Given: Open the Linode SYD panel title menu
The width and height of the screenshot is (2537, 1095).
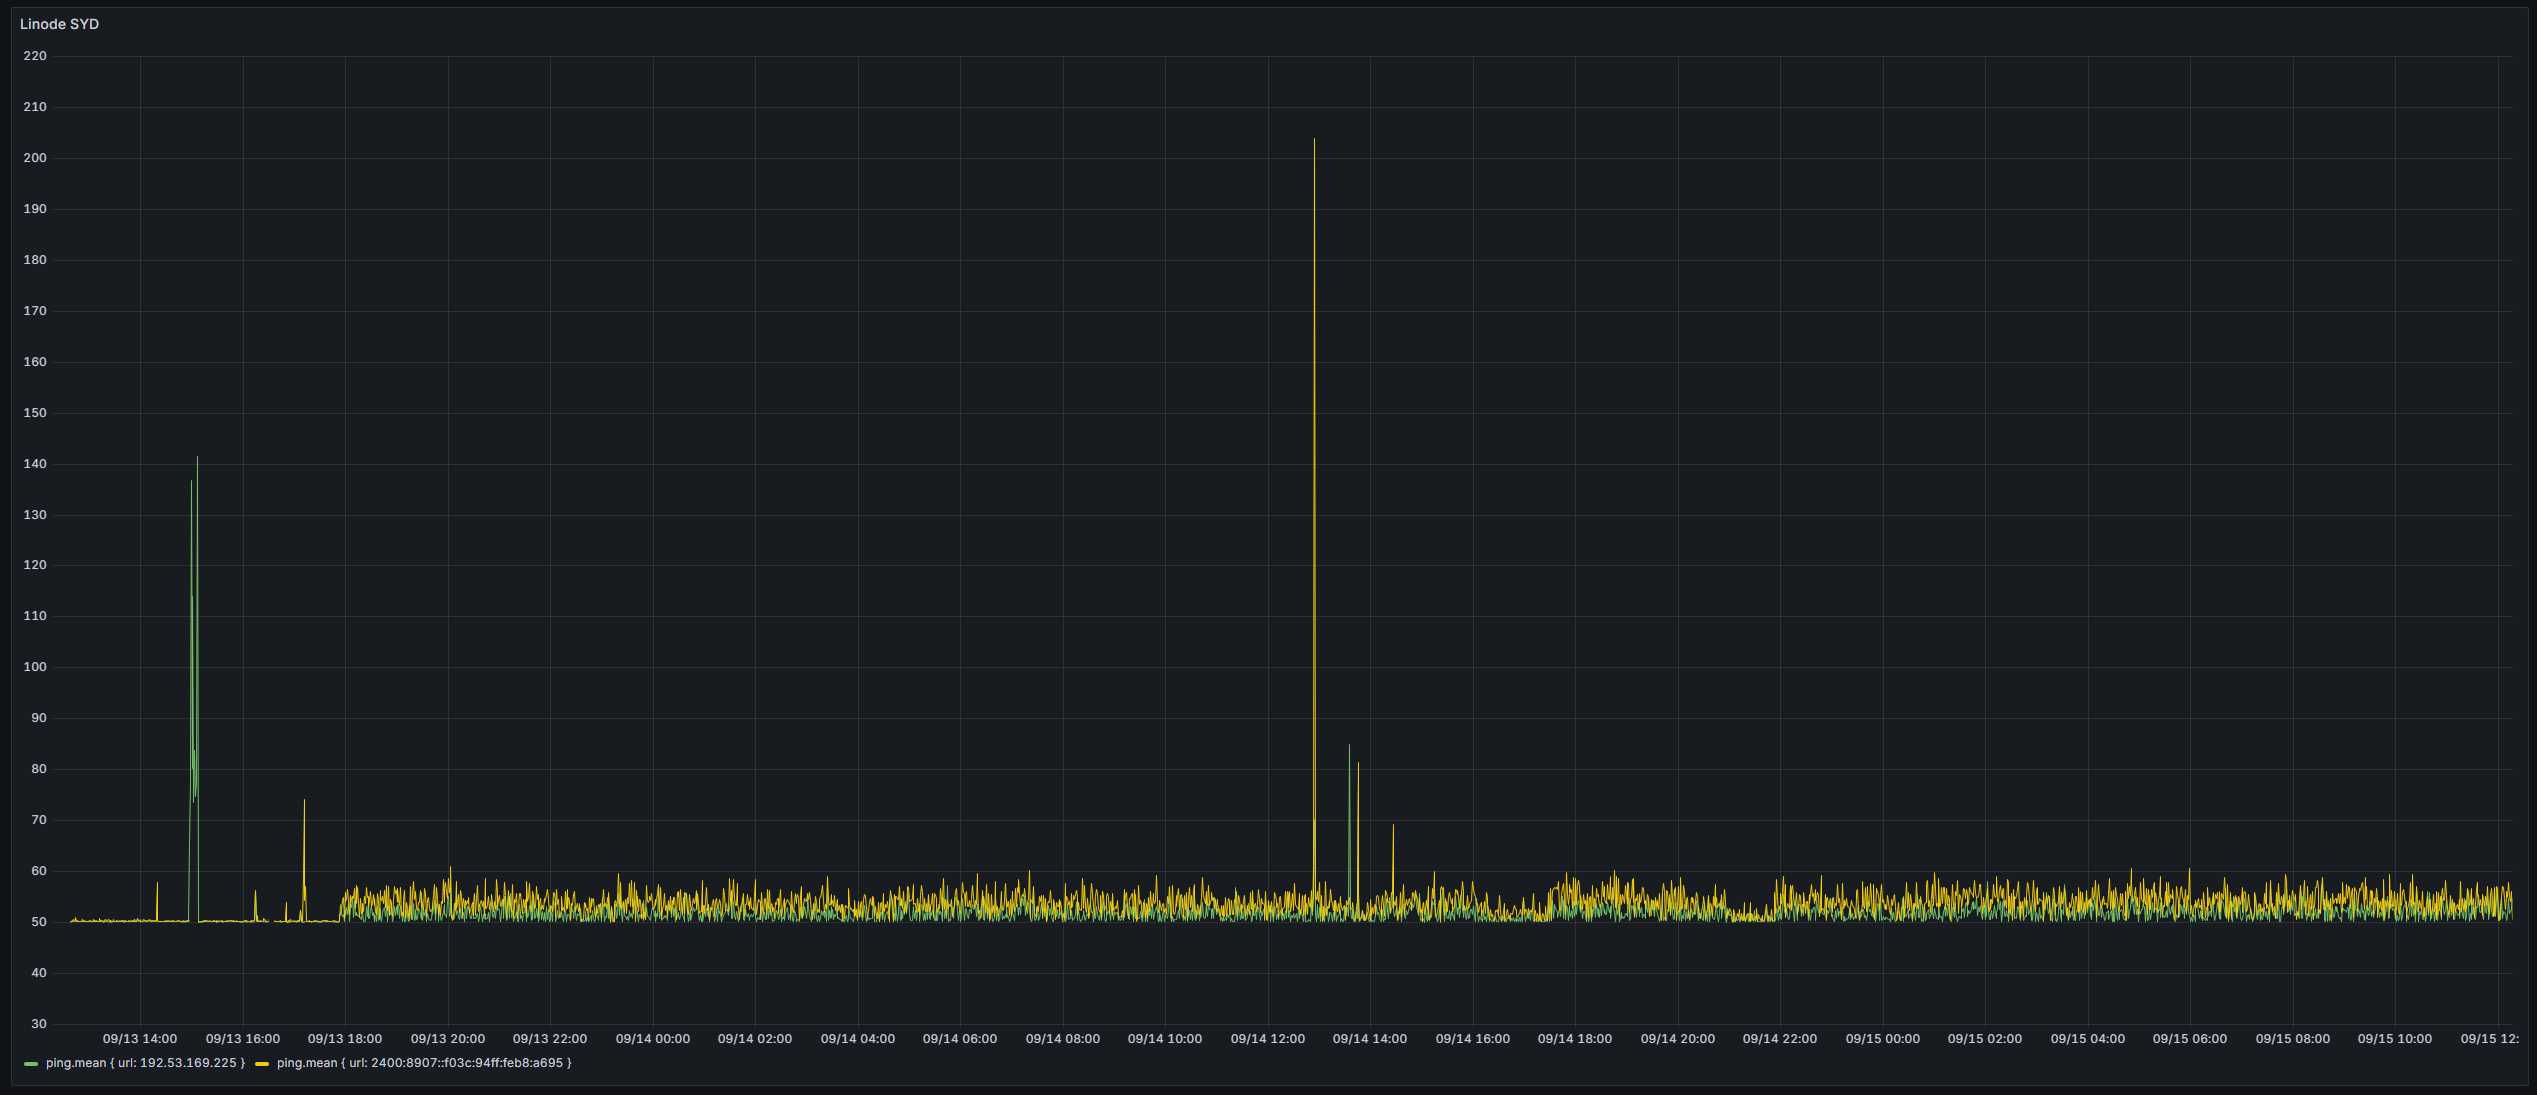Looking at the screenshot, I should tap(59, 24).
